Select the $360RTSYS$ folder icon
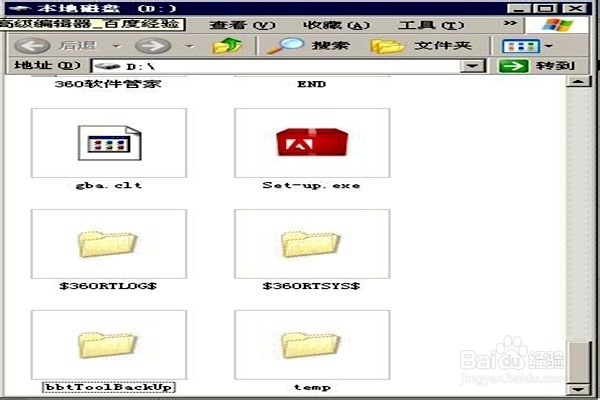The height and width of the screenshot is (400, 600). click(x=312, y=244)
